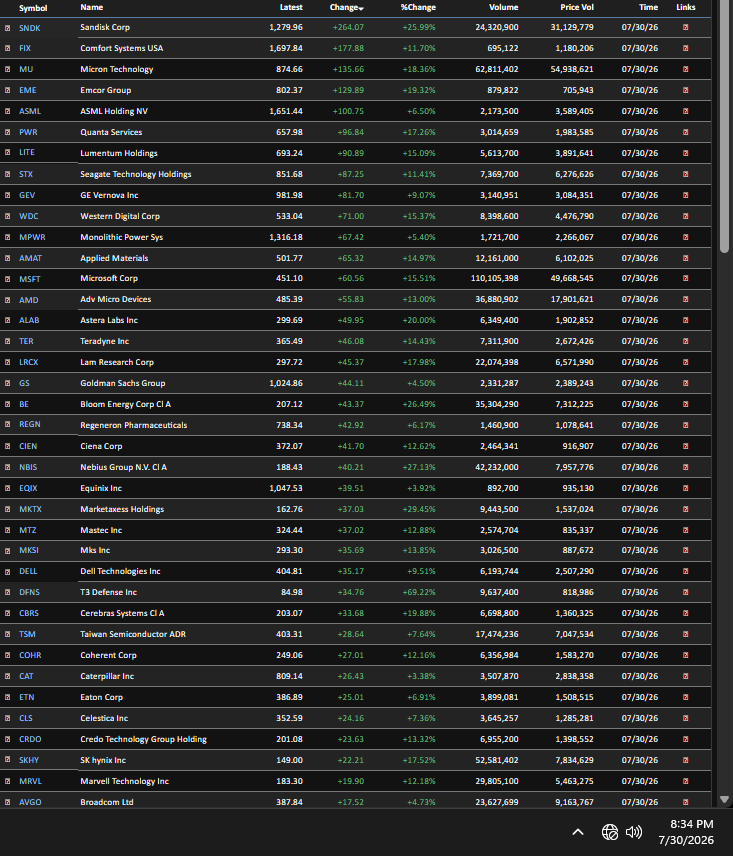The image size is (733, 856).
Task: Open the Links icon in Marketaxess Holdings row
Action: [x=686, y=509]
